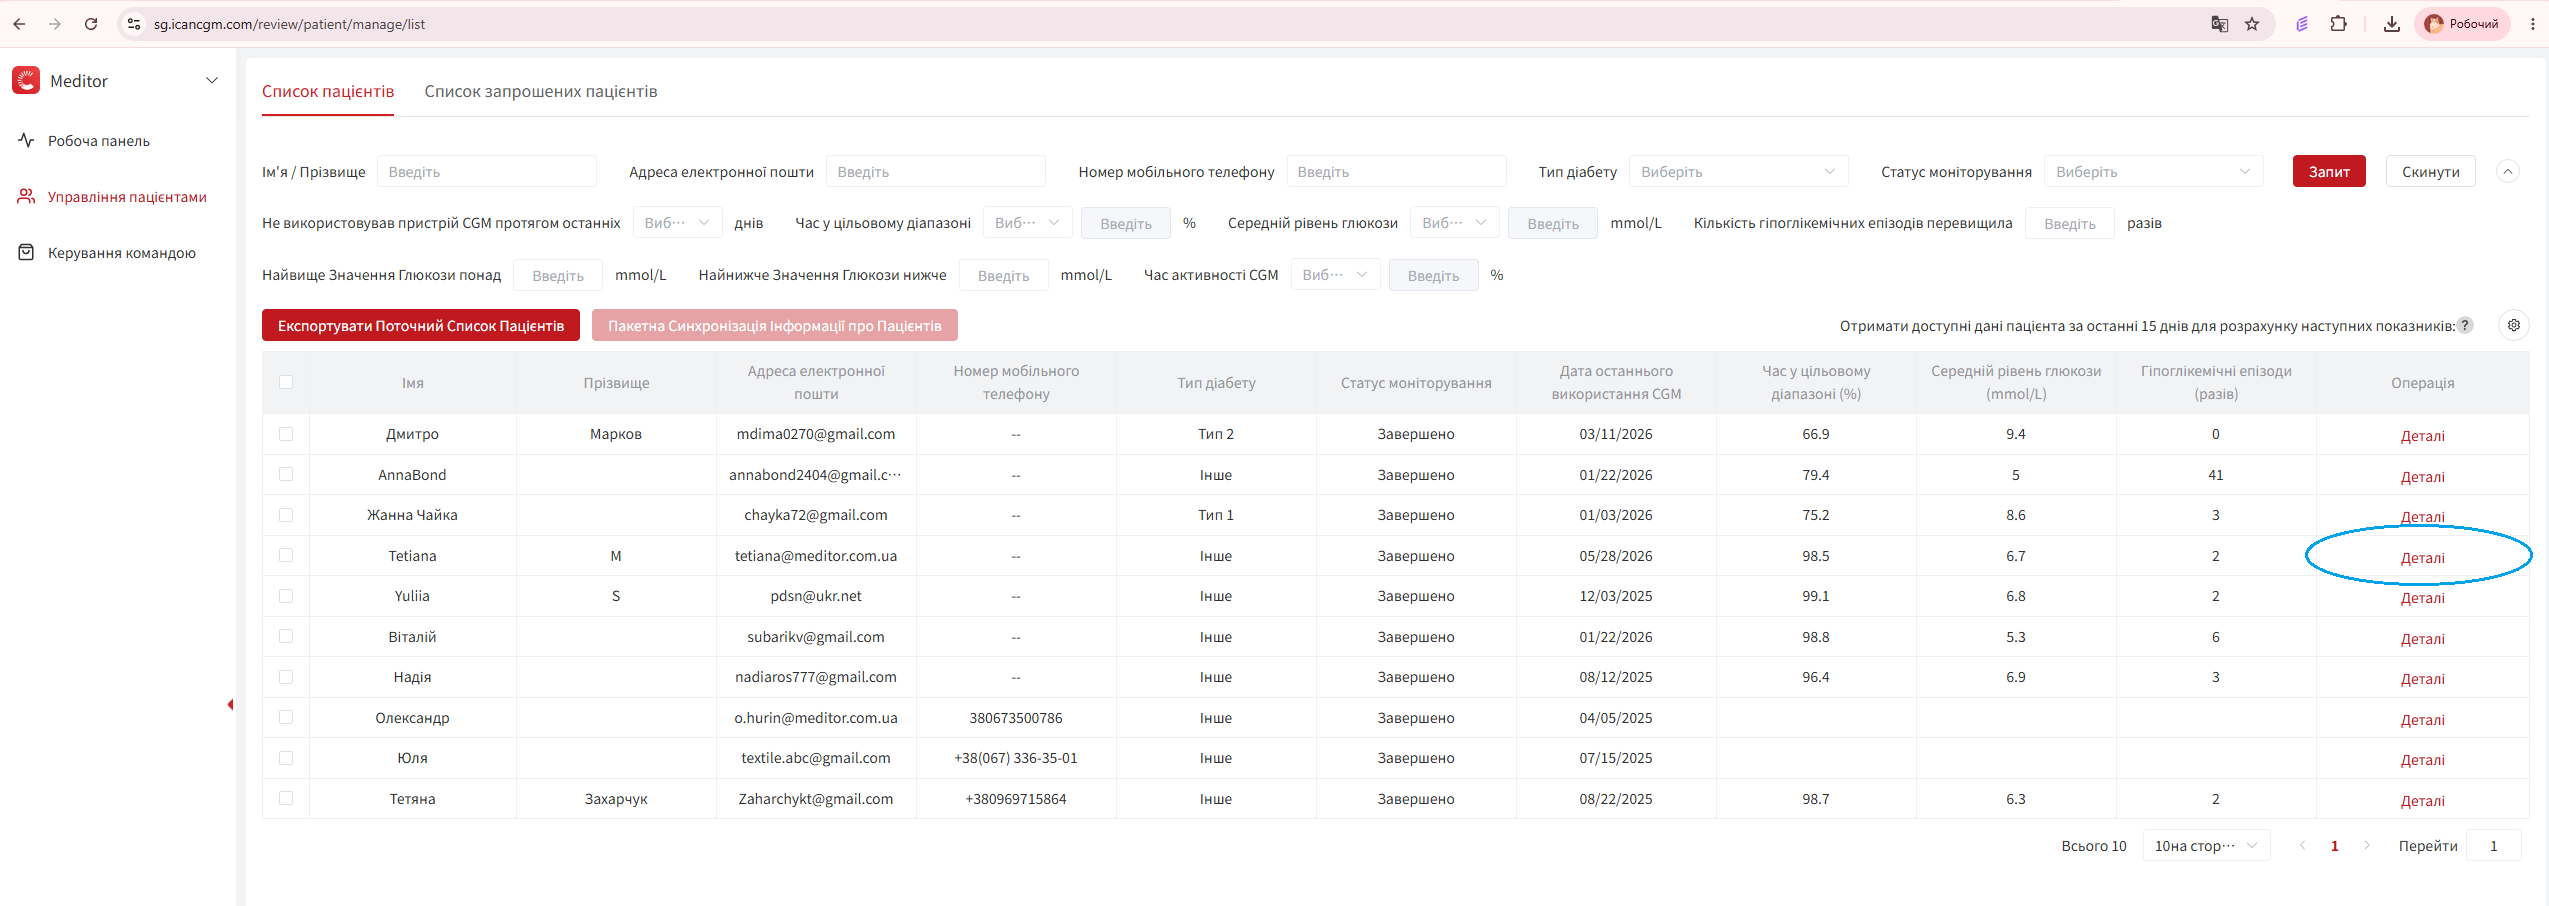Open the Тип діабету dropdown
The height and width of the screenshot is (906, 2549).
tap(1738, 171)
